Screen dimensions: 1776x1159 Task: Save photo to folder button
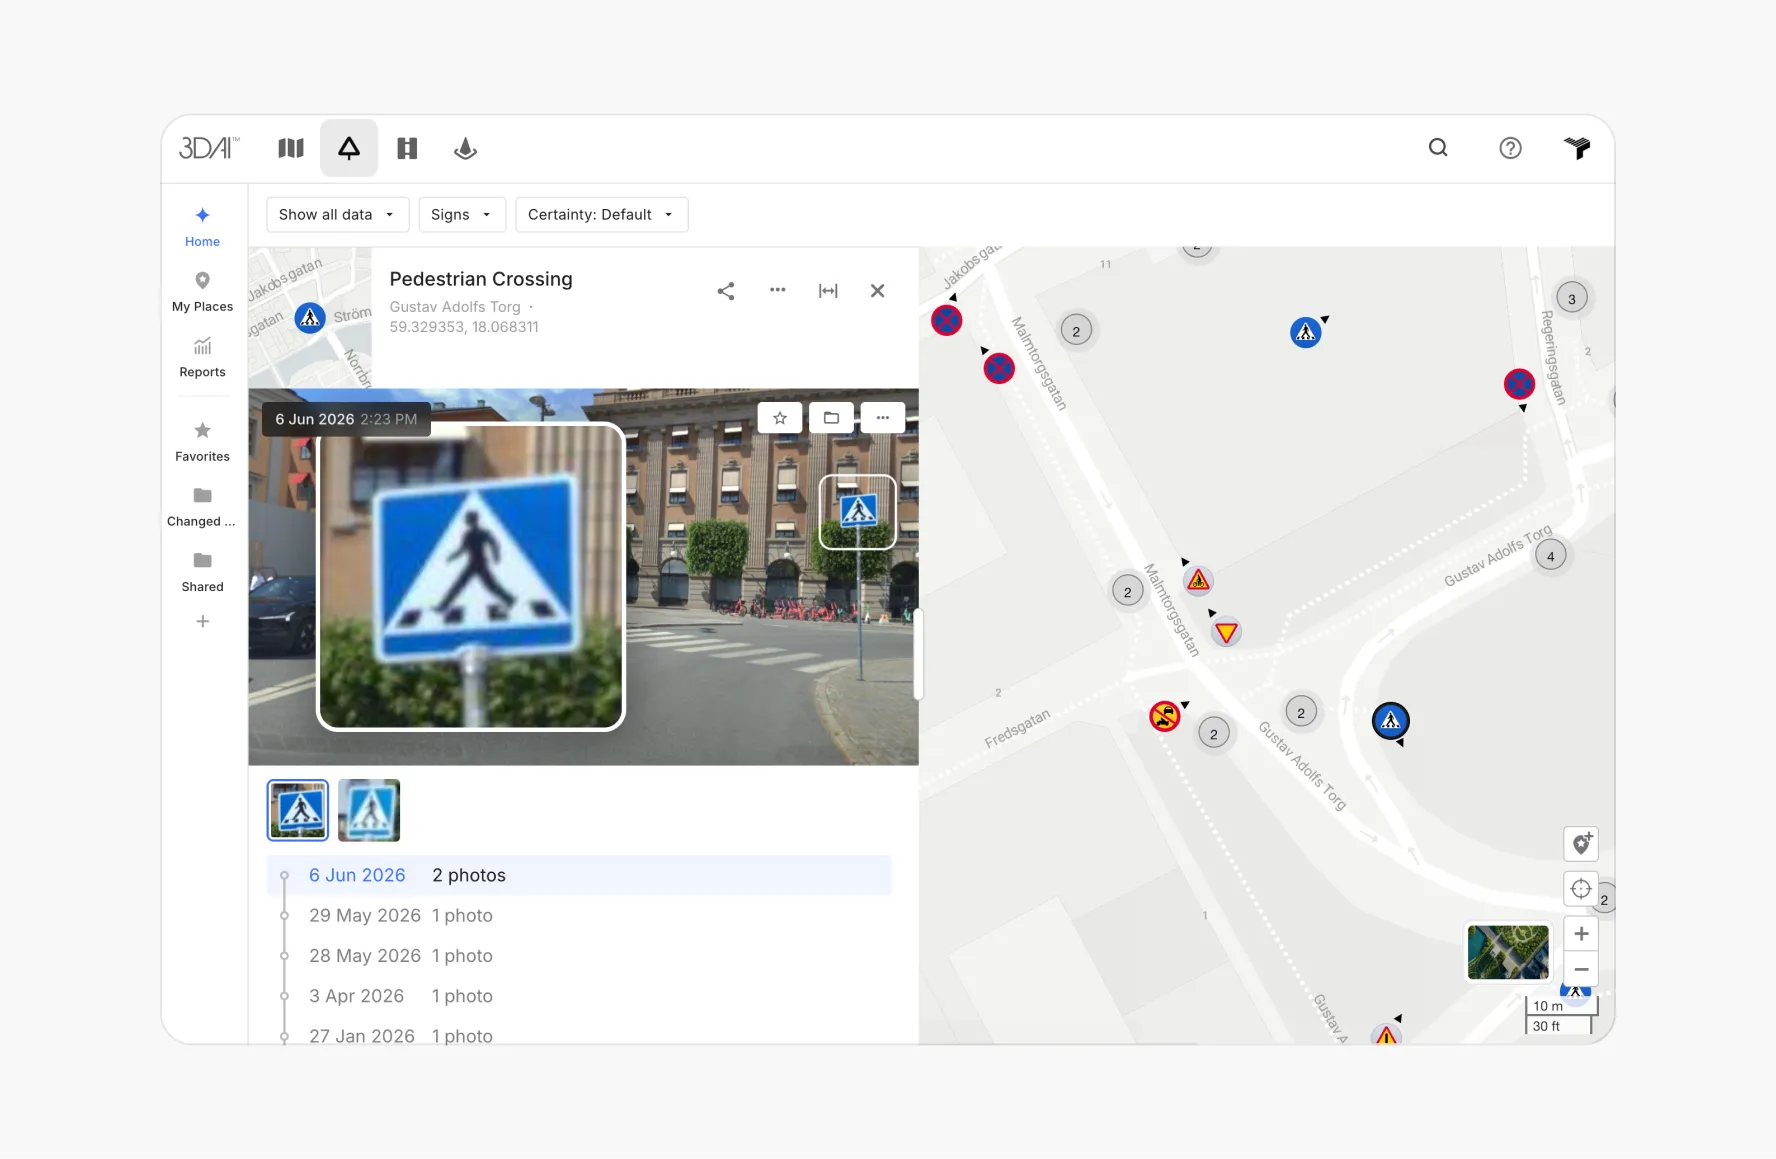click(x=831, y=418)
